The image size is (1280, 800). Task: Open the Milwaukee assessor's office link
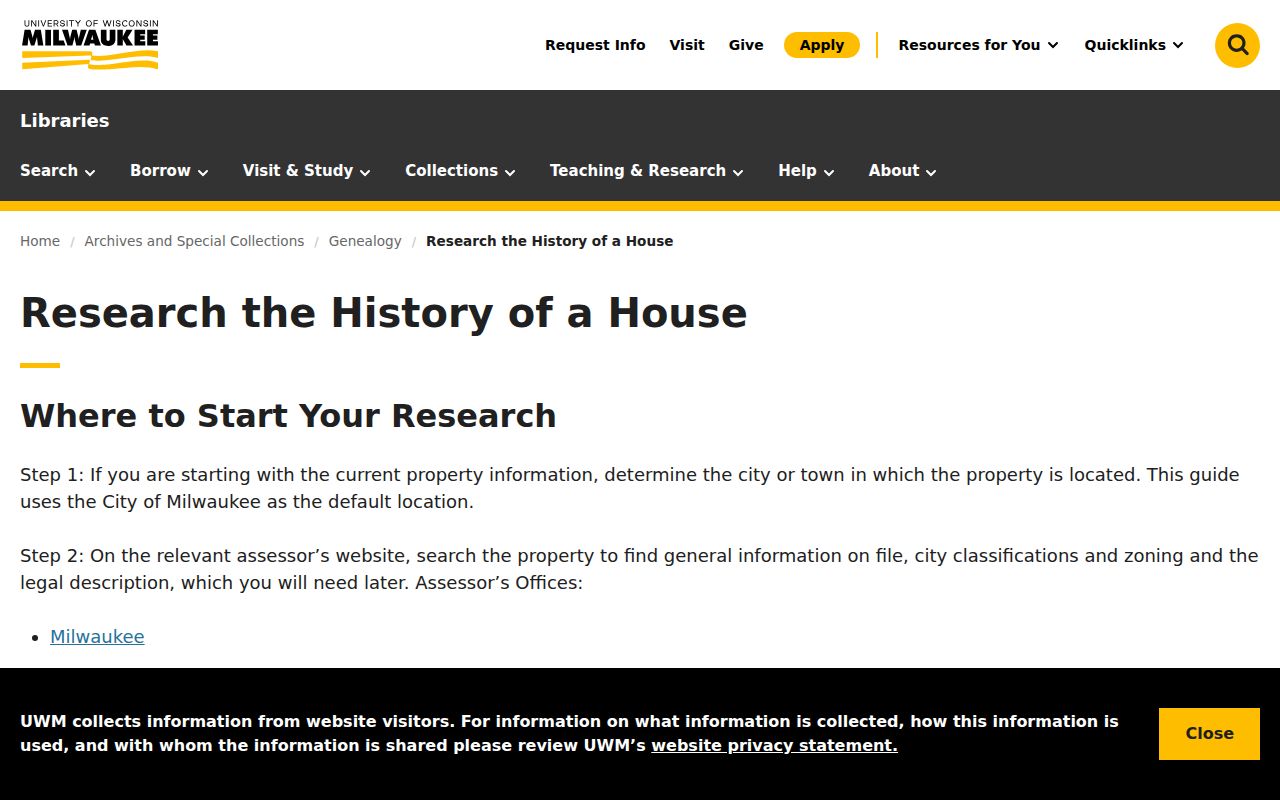tap(97, 637)
